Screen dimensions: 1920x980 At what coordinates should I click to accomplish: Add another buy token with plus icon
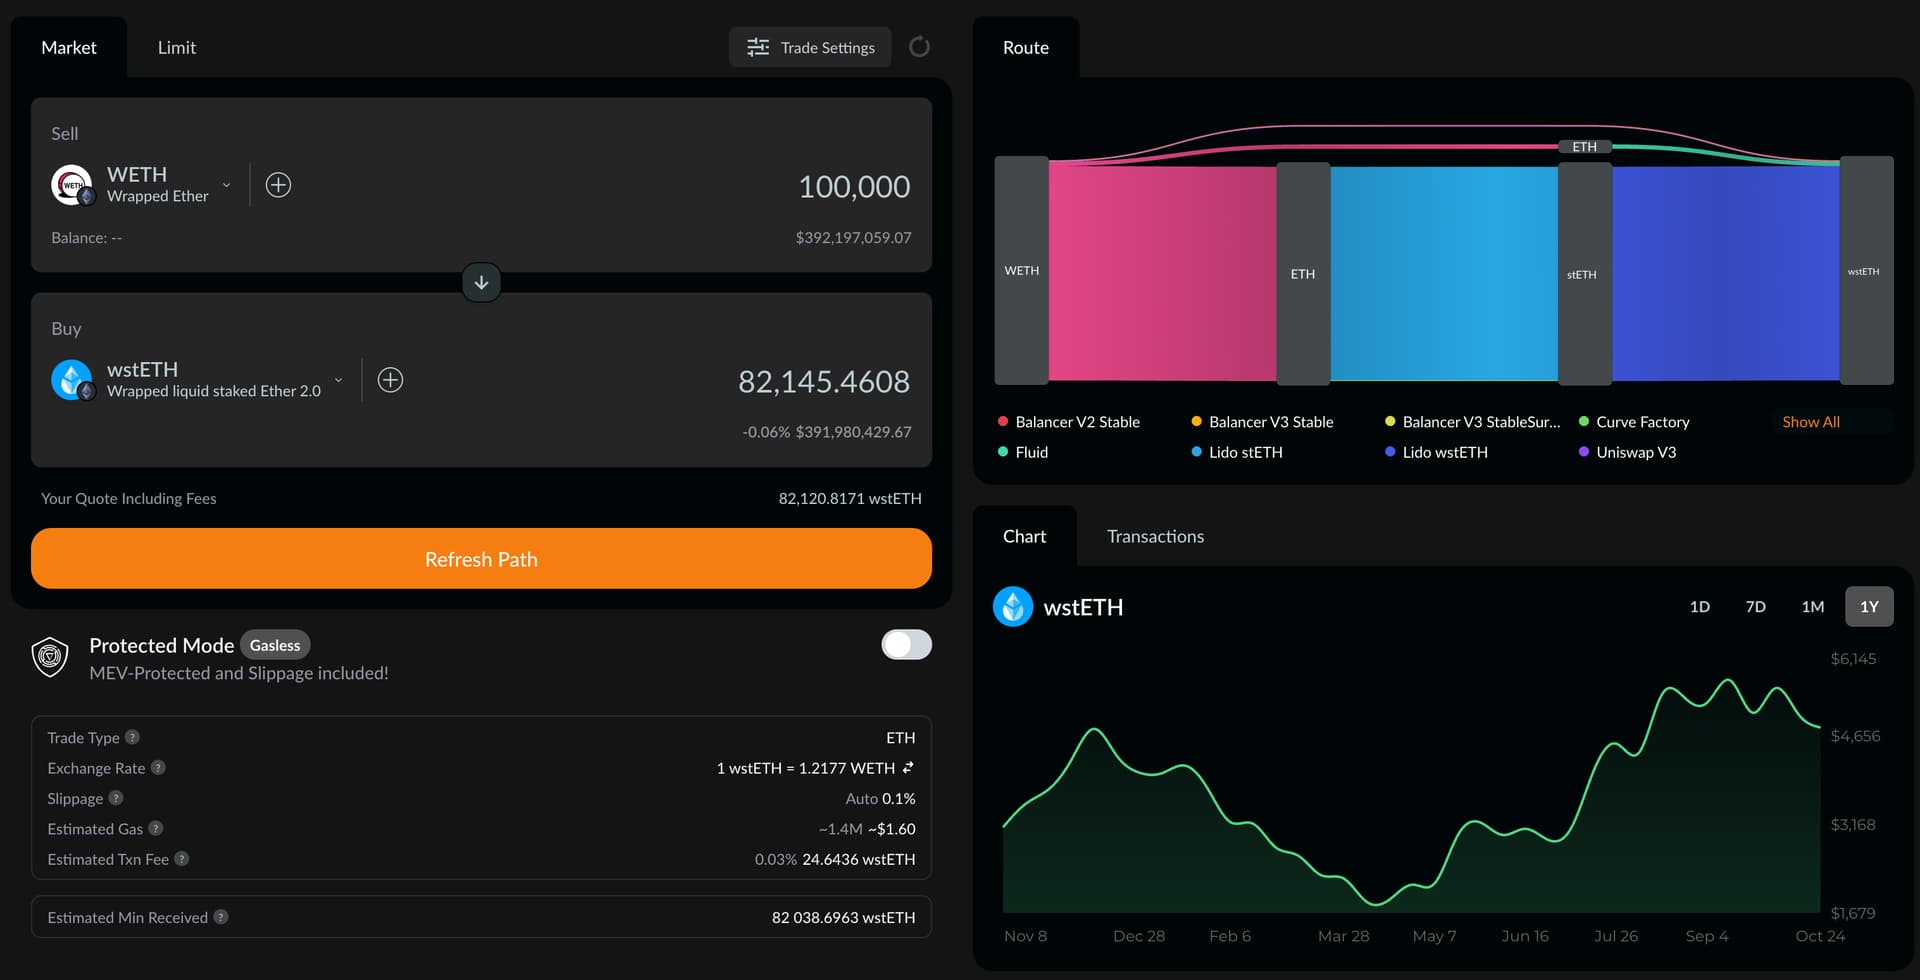tap(390, 380)
